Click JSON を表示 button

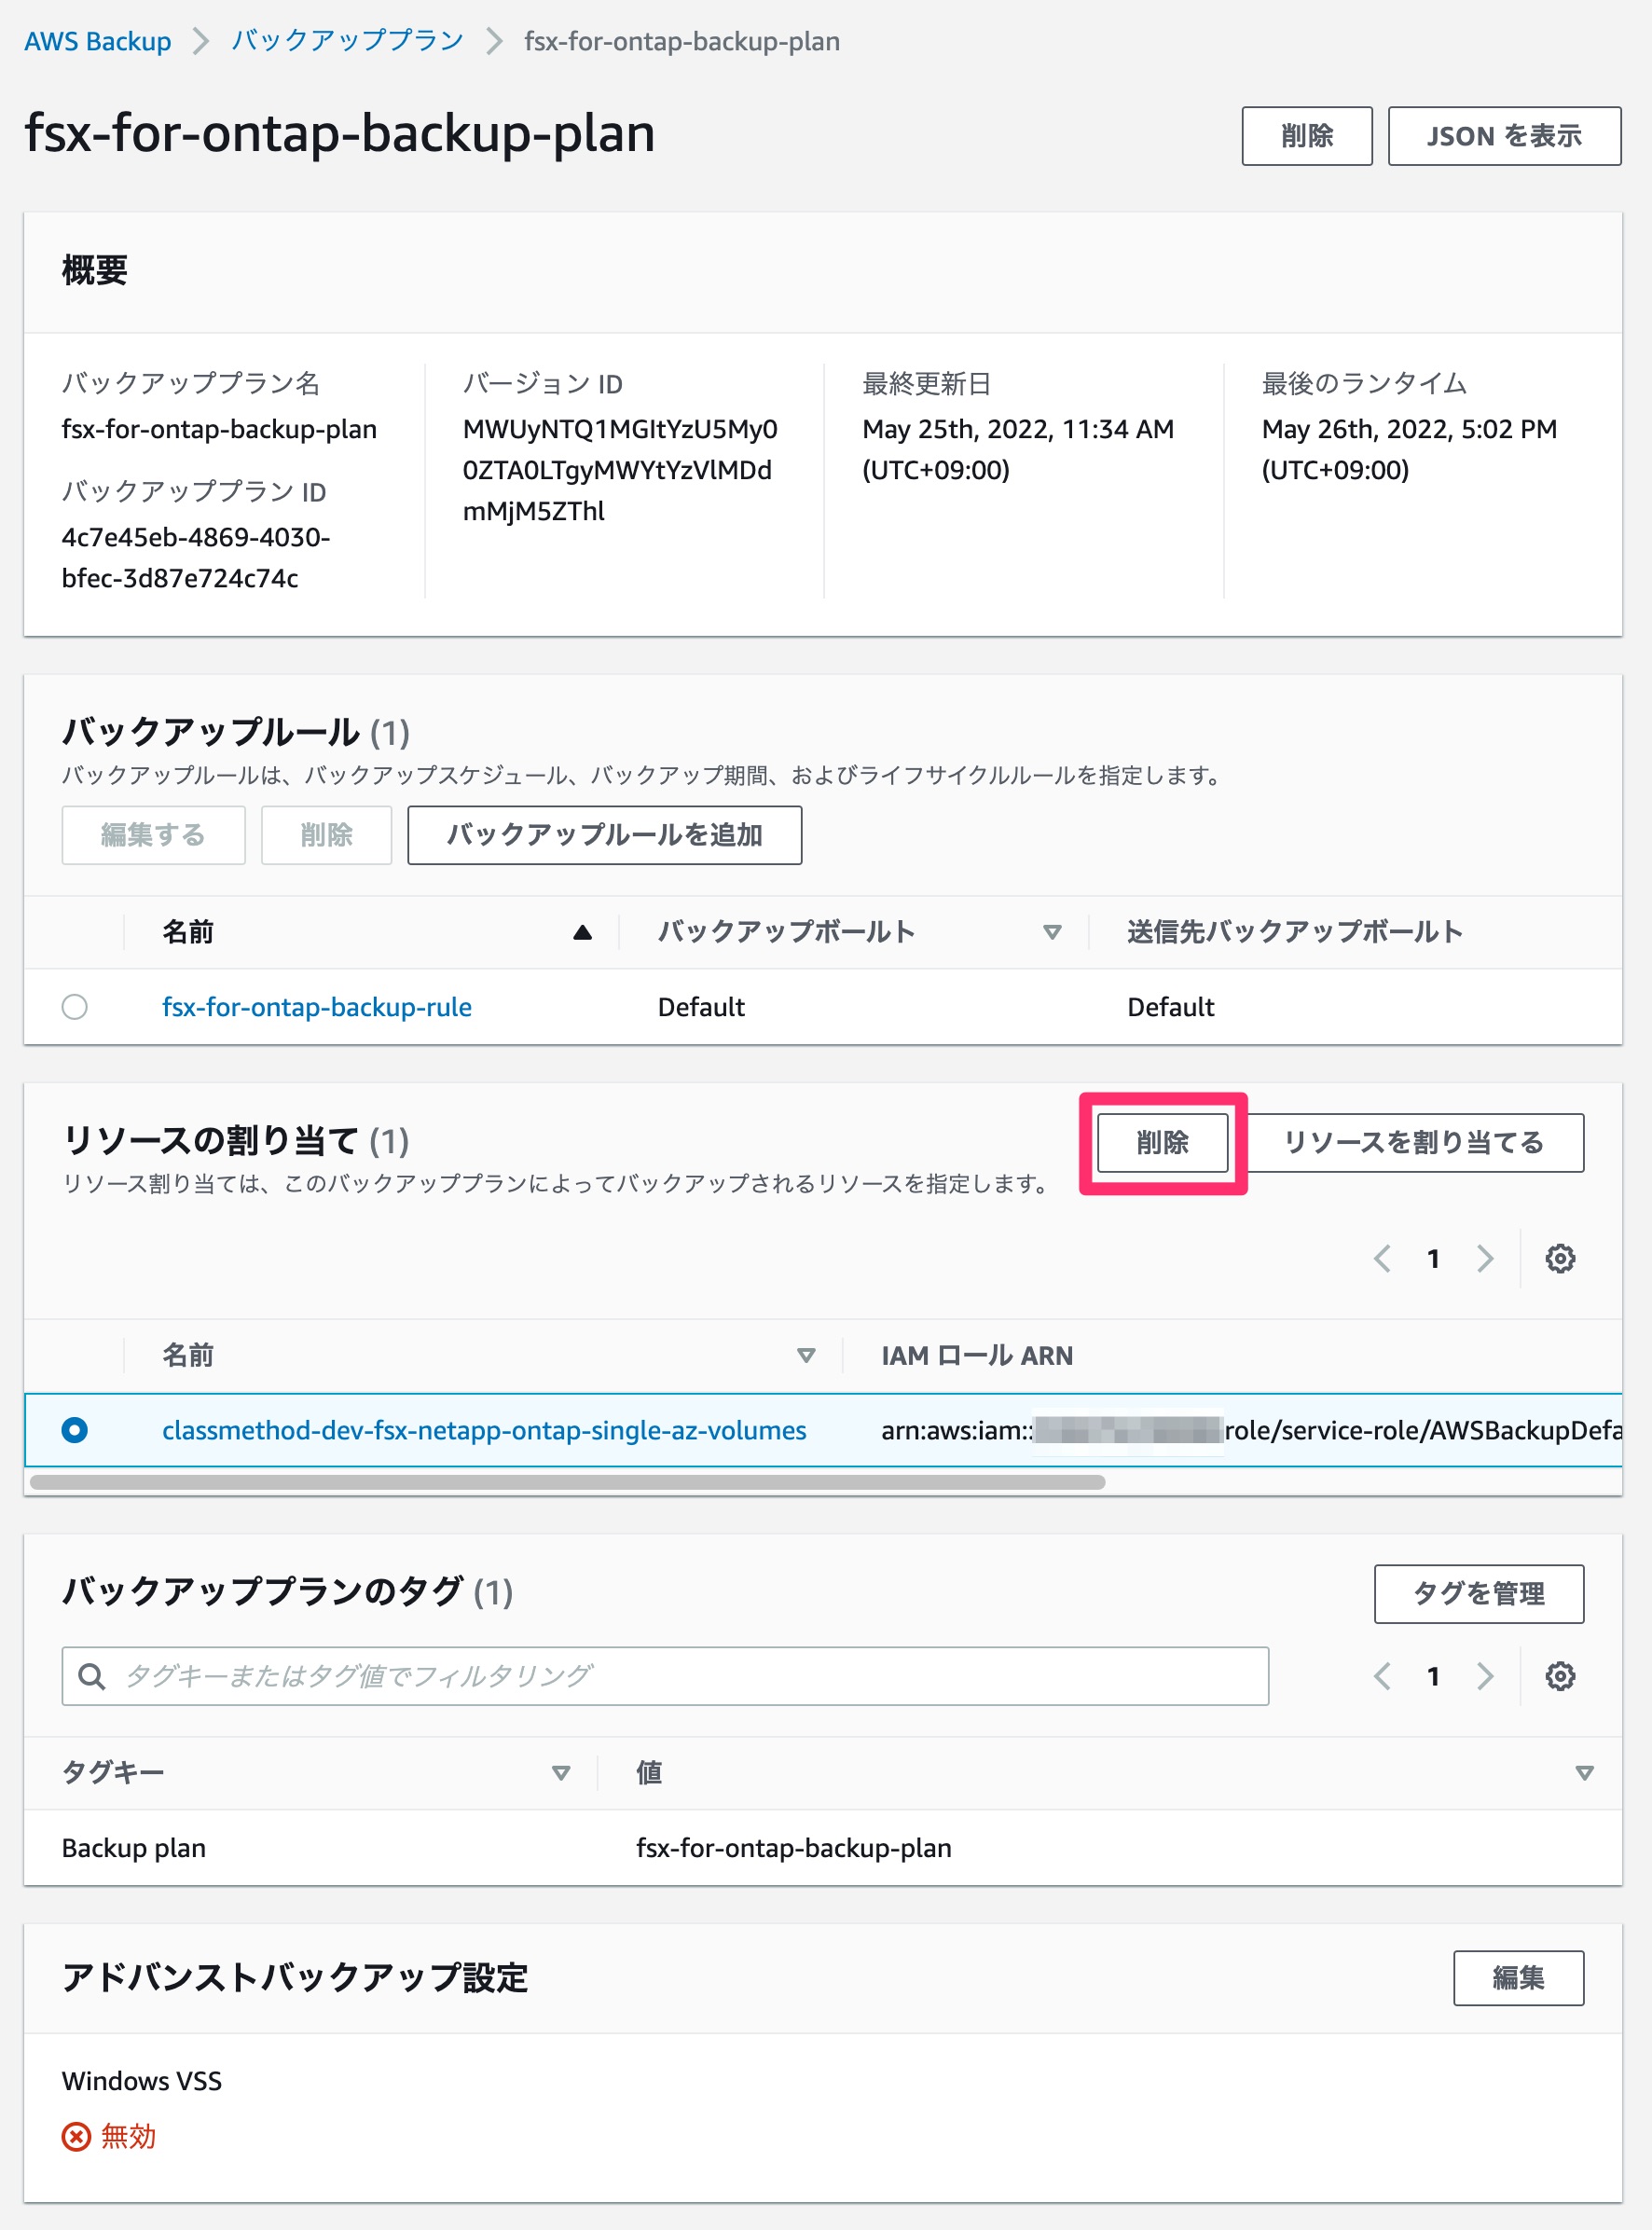1503,136
